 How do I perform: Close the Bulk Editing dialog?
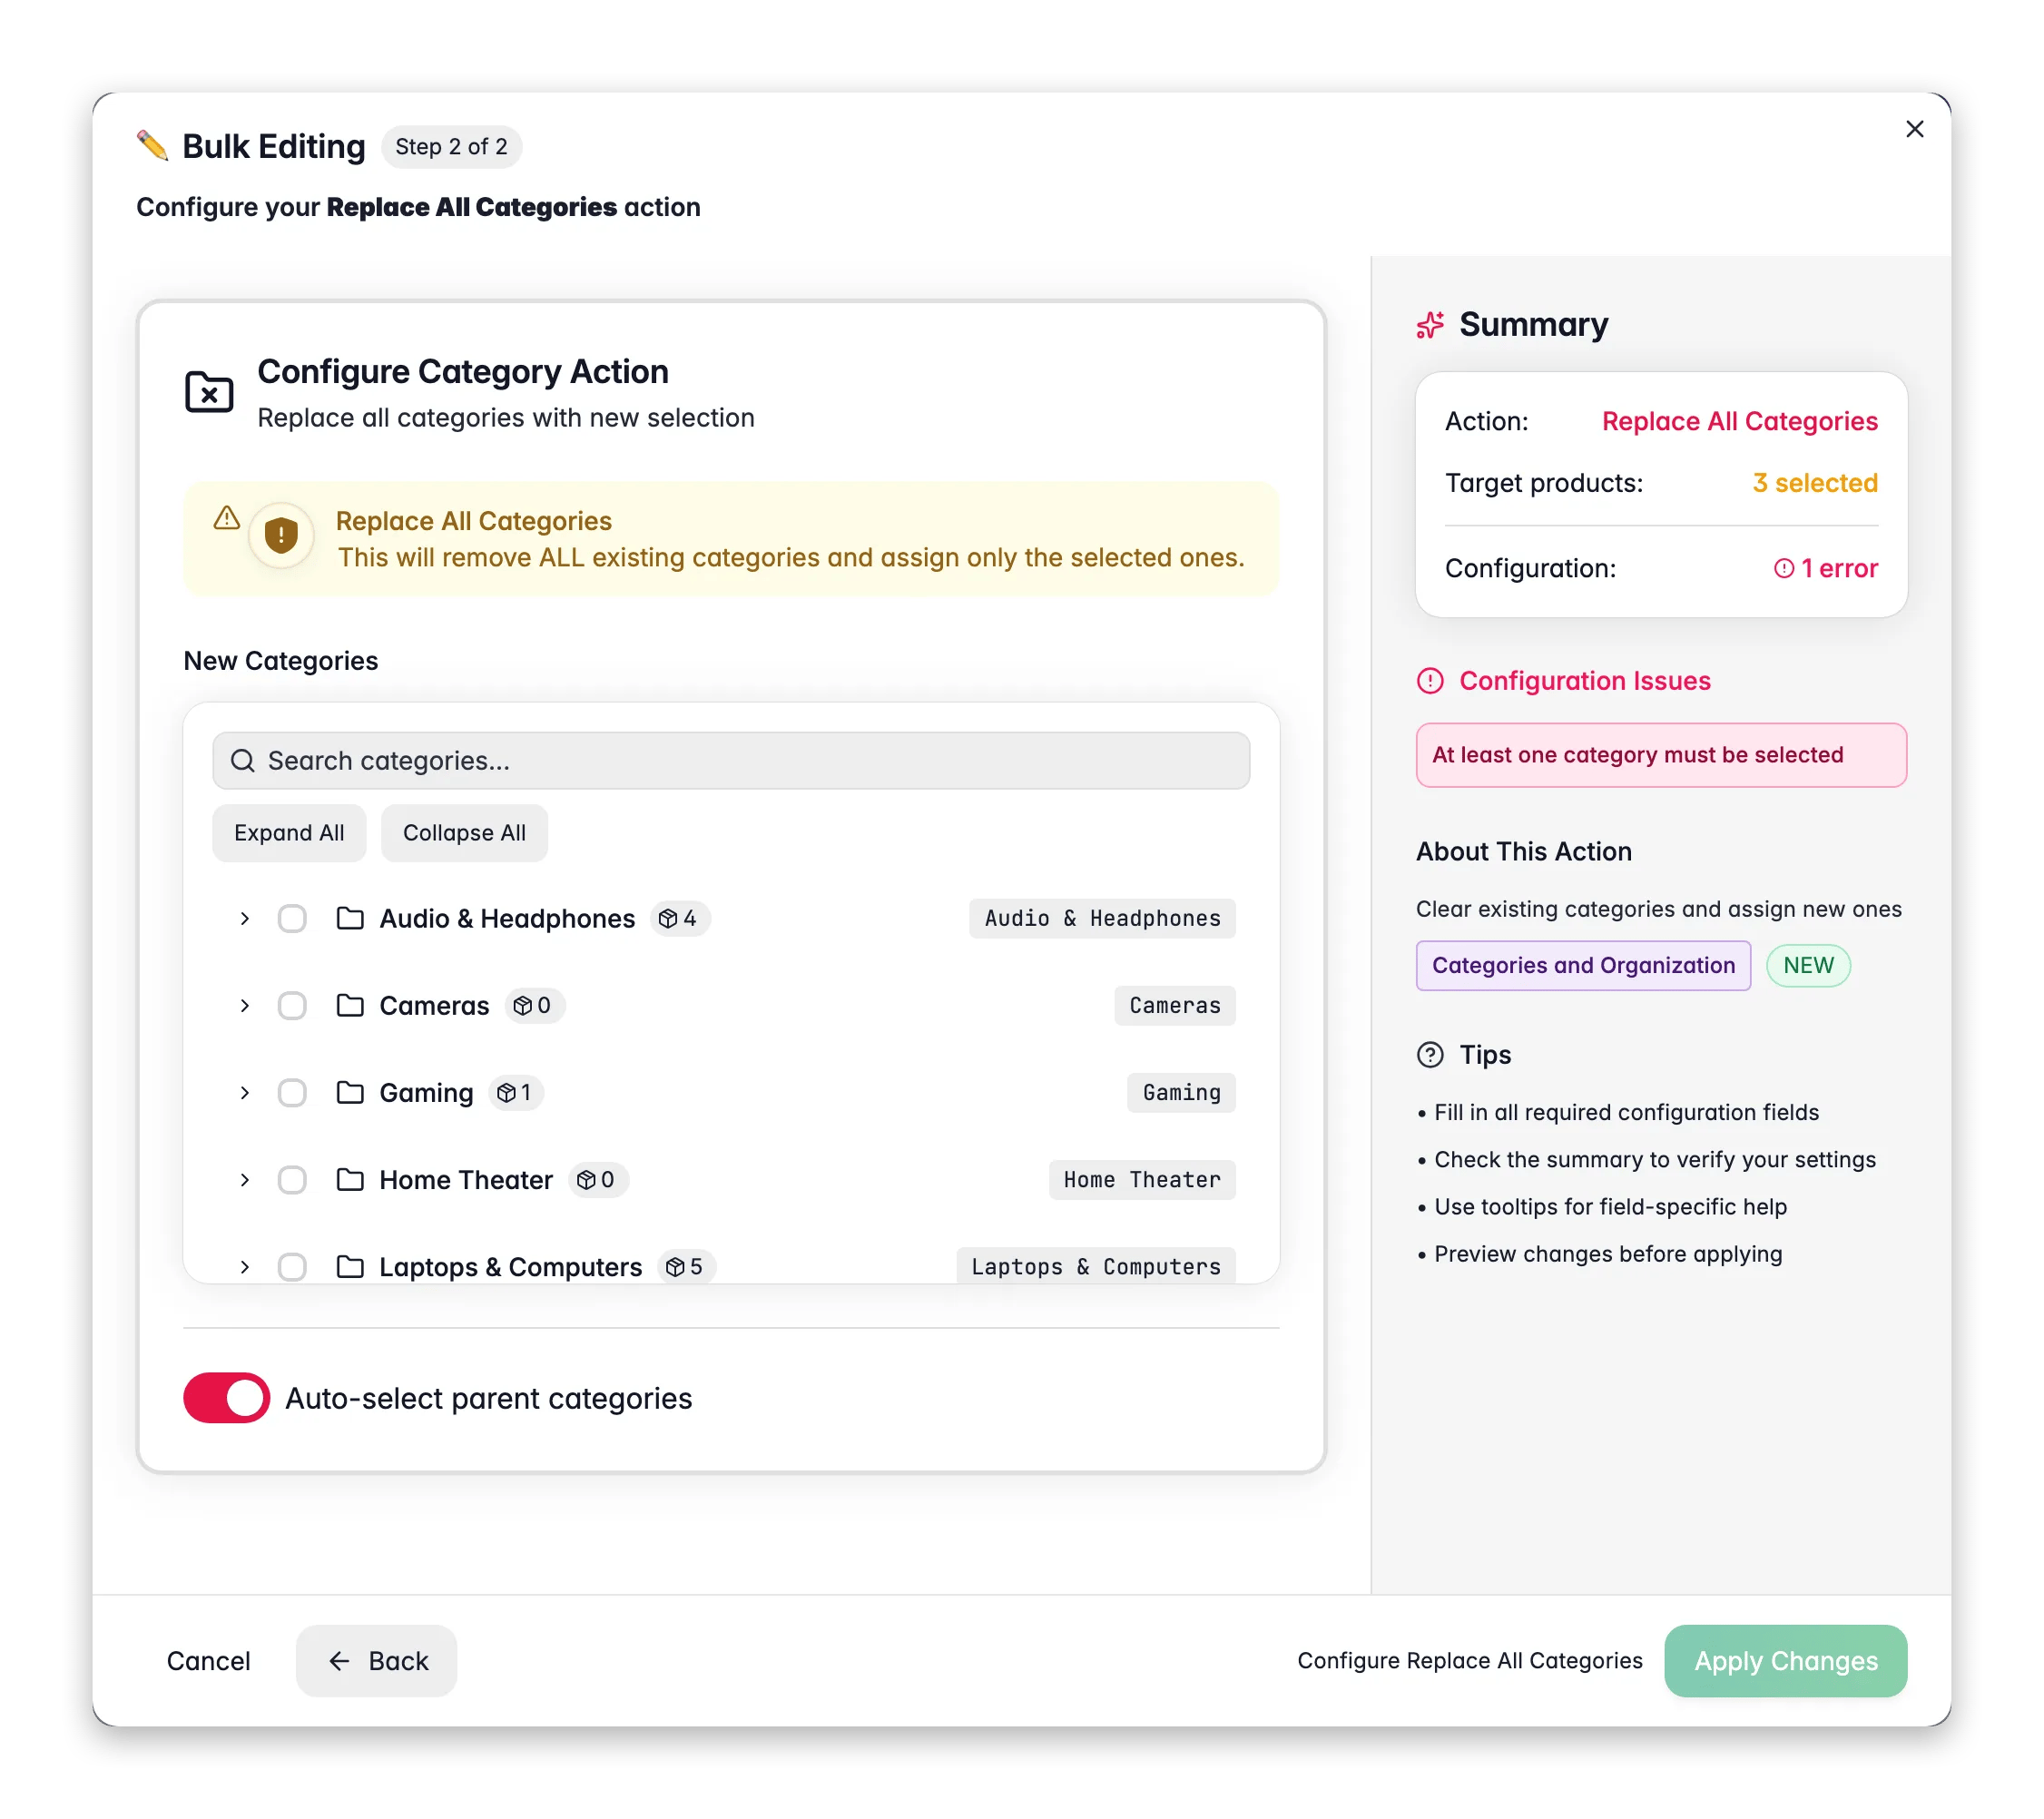point(1914,129)
